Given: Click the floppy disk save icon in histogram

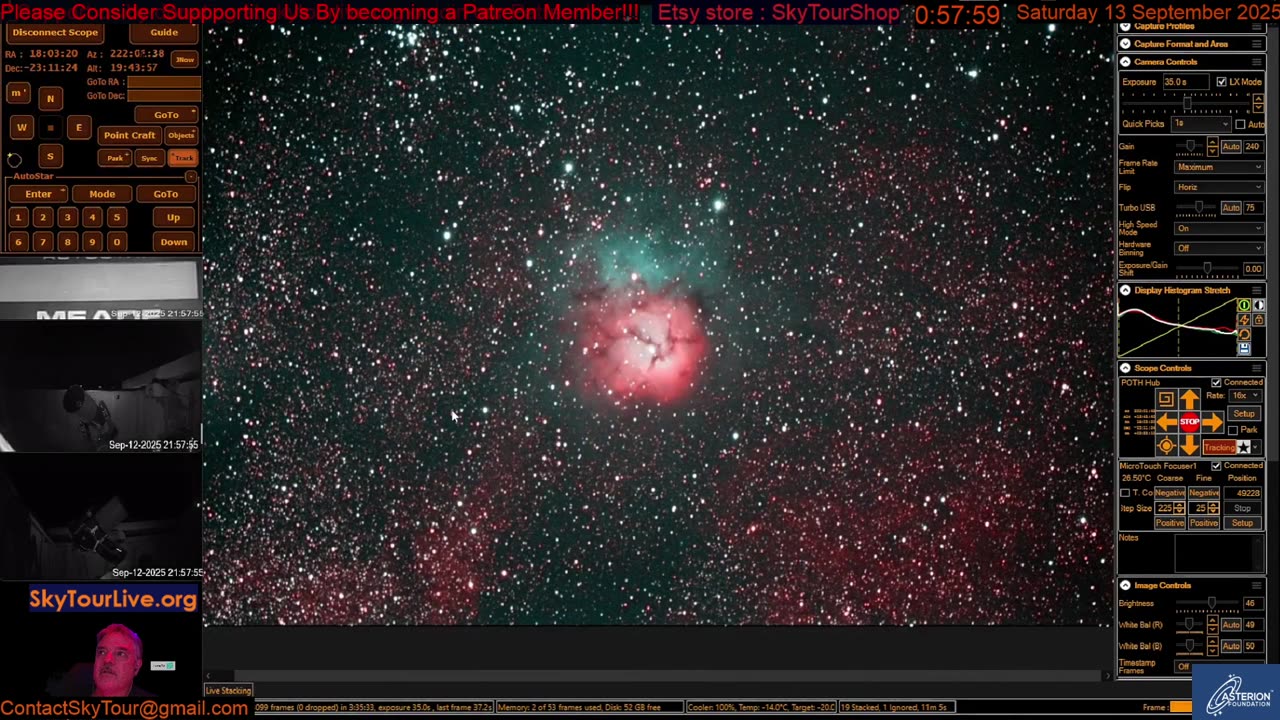Looking at the screenshot, I should (1244, 348).
